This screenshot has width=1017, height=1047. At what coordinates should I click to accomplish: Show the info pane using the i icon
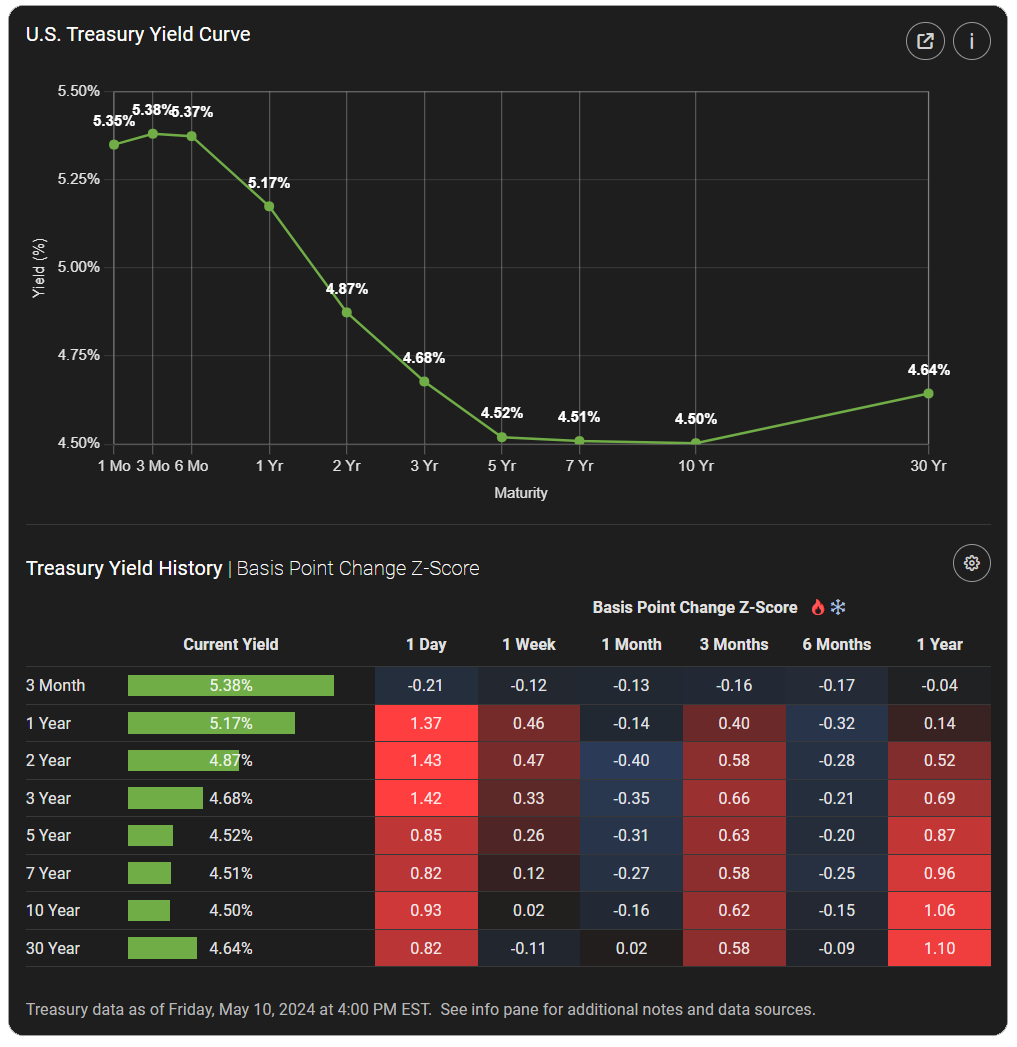(x=971, y=41)
